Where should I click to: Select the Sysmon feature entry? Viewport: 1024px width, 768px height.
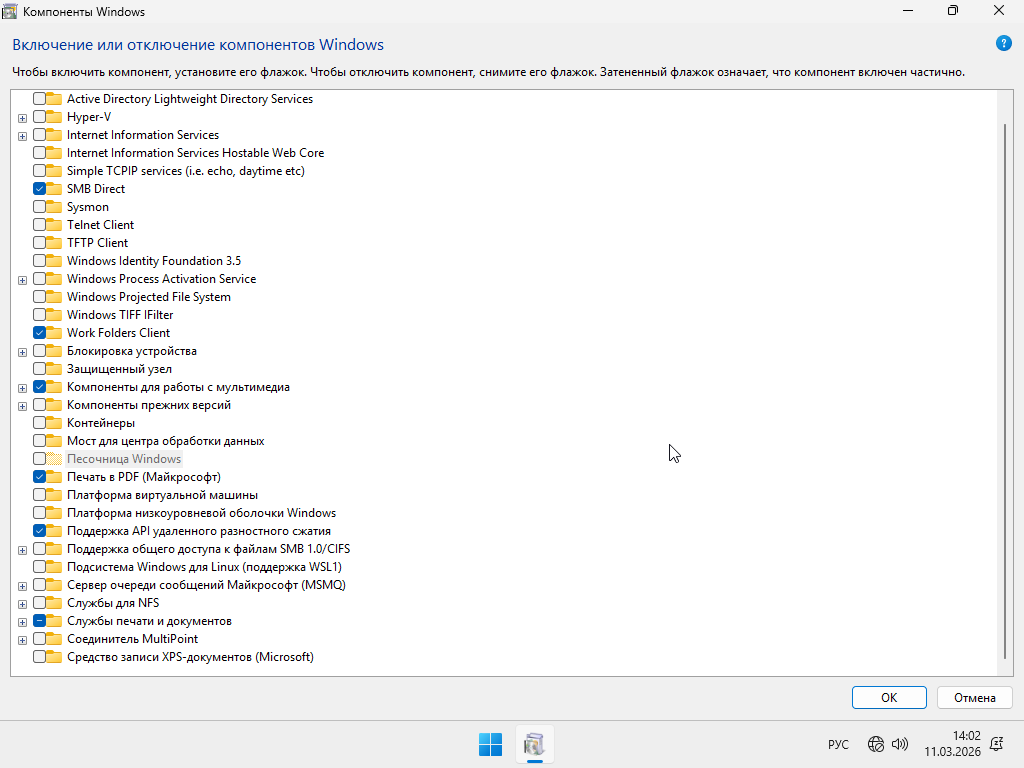(88, 207)
